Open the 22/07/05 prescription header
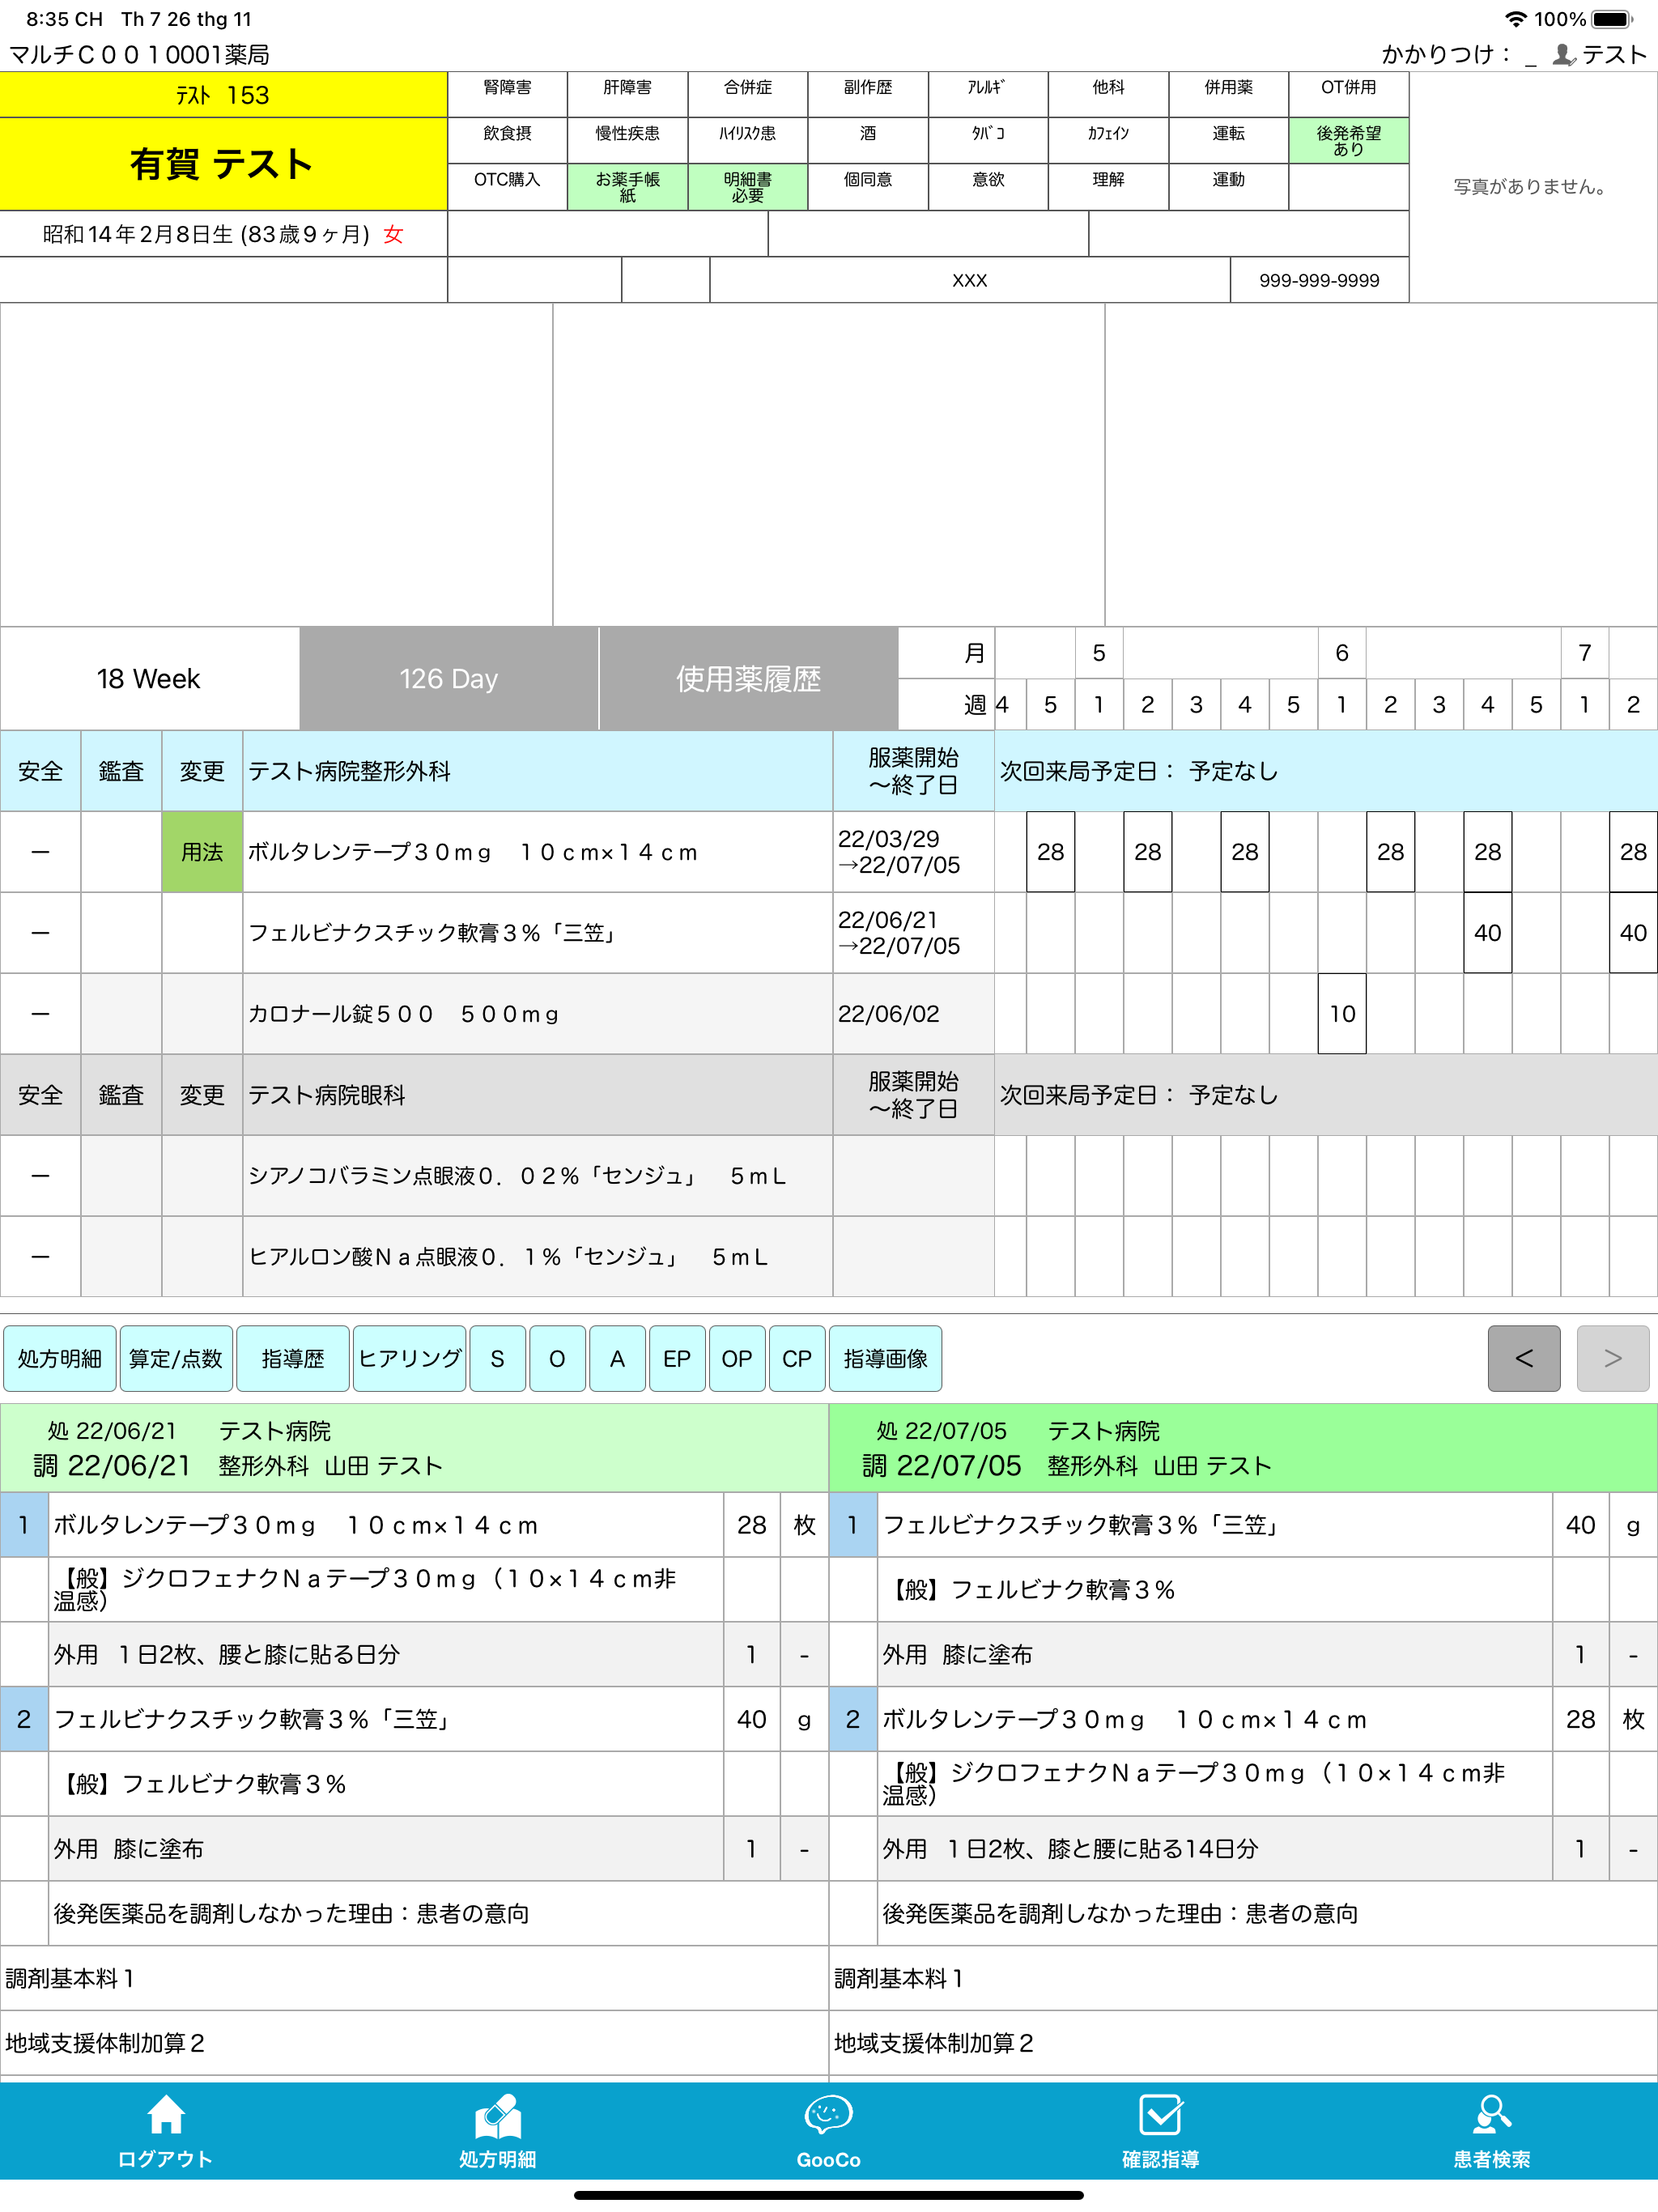 1244,1448
